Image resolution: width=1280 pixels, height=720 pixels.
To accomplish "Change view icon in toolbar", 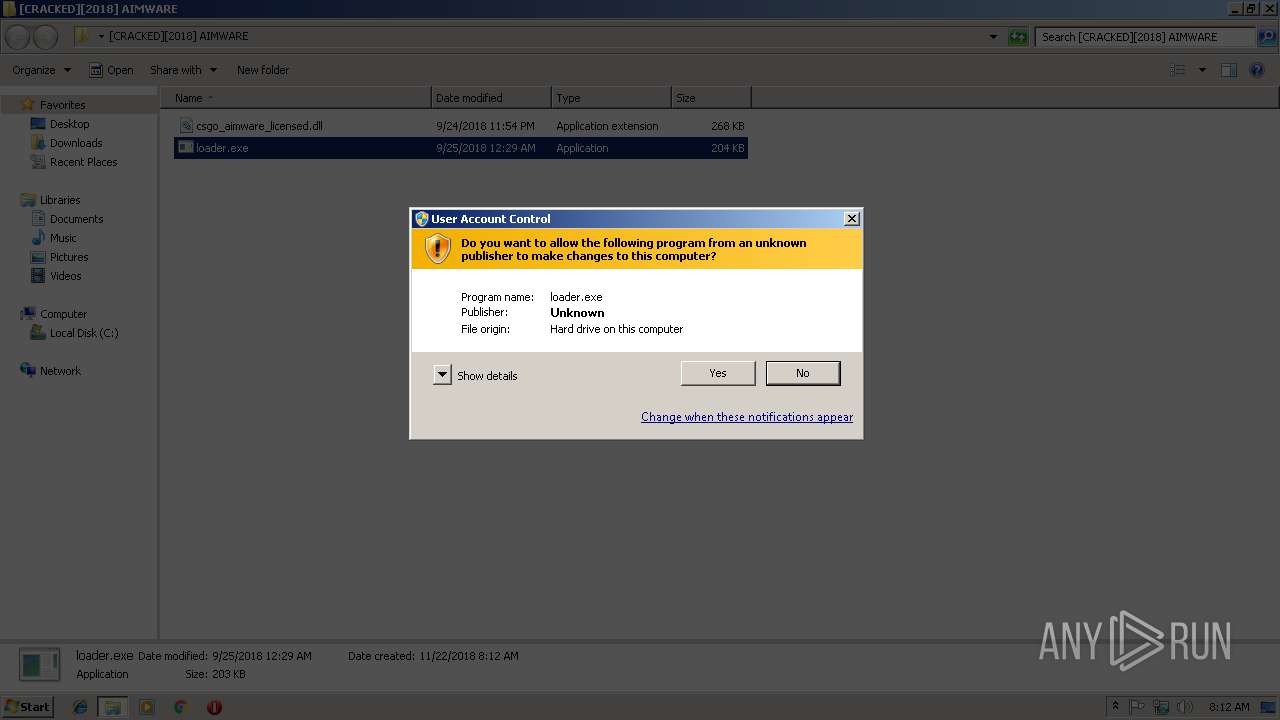I will (x=1178, y=70).
